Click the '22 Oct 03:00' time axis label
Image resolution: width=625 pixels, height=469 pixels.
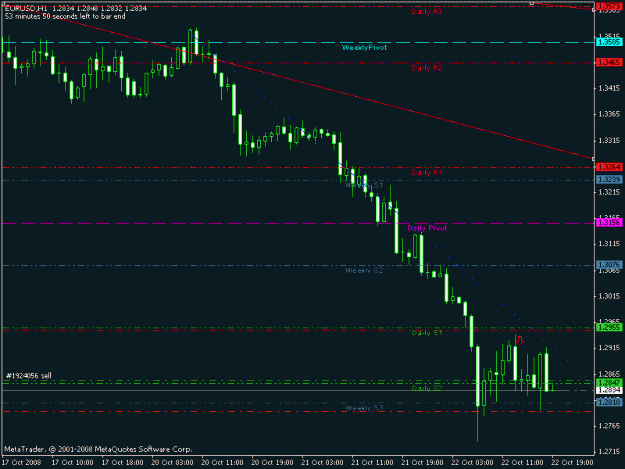coord(472,463)
